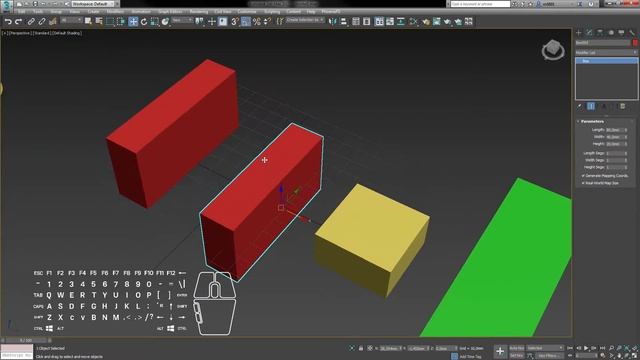Open the Tools menu
Screen dimensions: 640x360
(38, 12)
